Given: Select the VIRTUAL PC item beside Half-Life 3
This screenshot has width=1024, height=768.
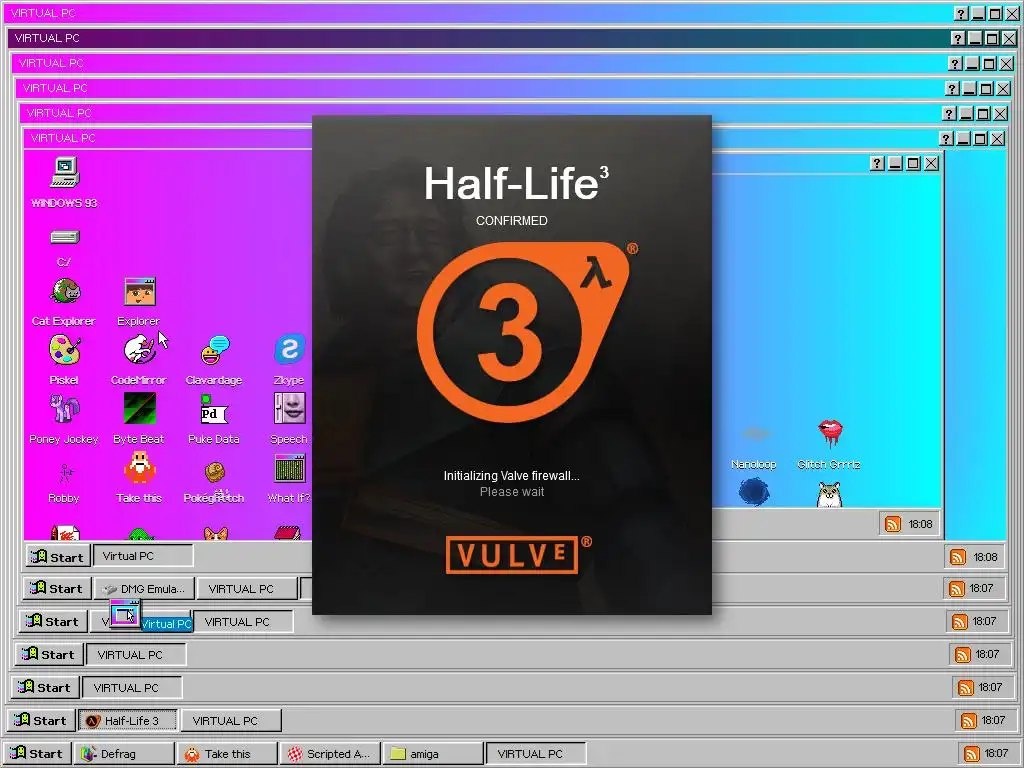Looking at the screenshot, I should (x=231, y=720).
